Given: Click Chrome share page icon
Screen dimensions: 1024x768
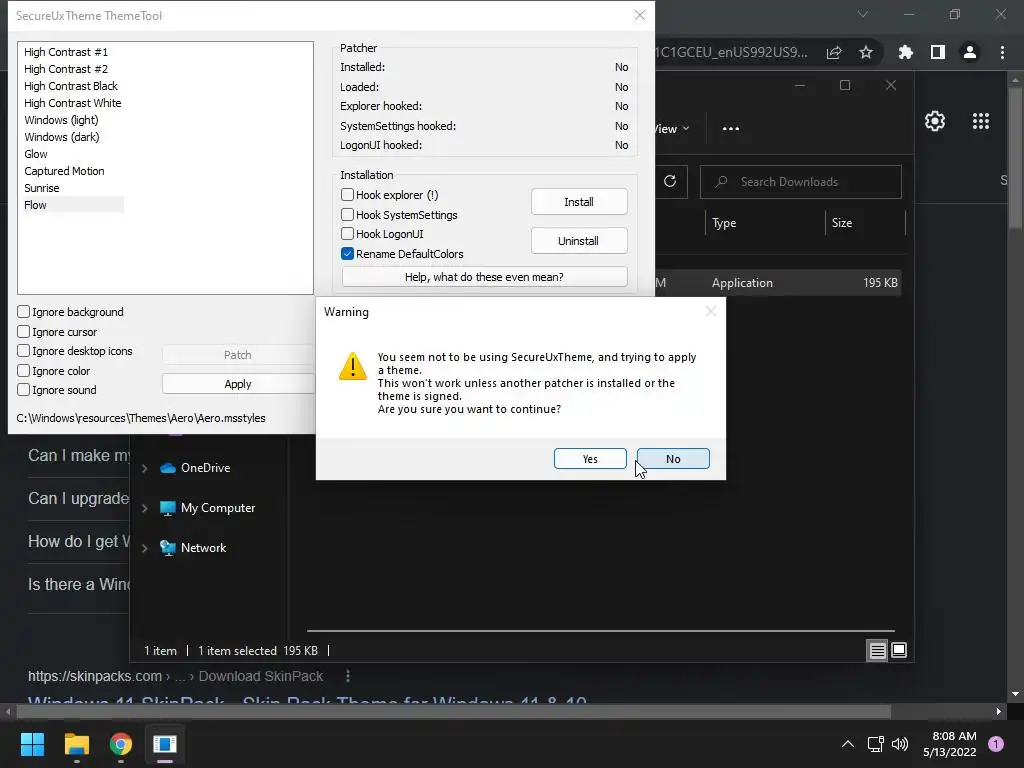Looking at the screenshot, I should [x=834, y=52].
